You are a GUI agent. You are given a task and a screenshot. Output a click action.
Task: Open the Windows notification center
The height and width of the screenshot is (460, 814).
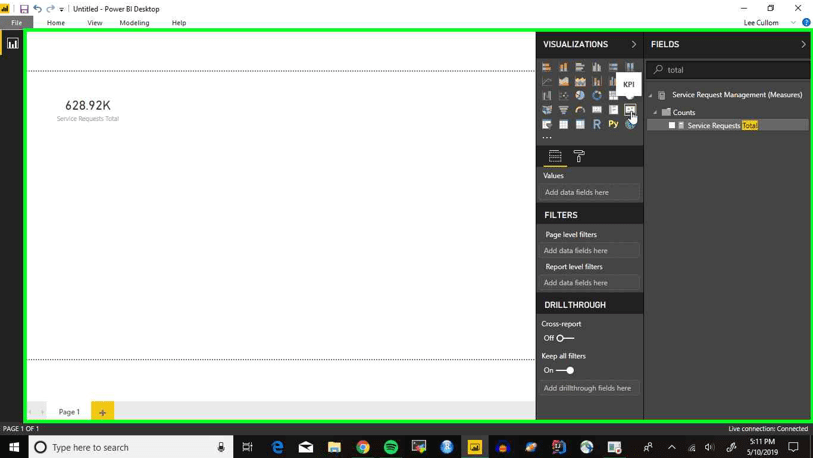coord(793,447)
